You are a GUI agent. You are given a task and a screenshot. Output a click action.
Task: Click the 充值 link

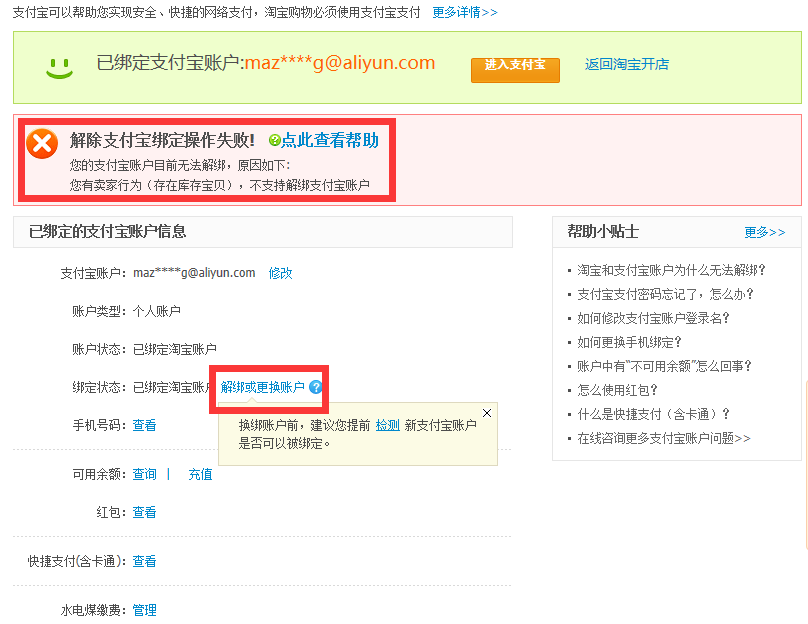click(x=200, y=474)
